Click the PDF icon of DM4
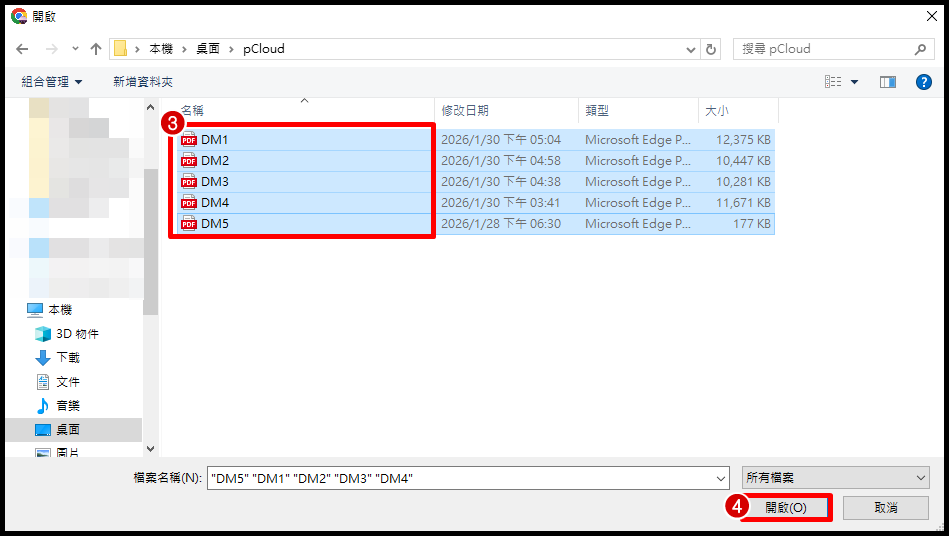 [189, 203]
